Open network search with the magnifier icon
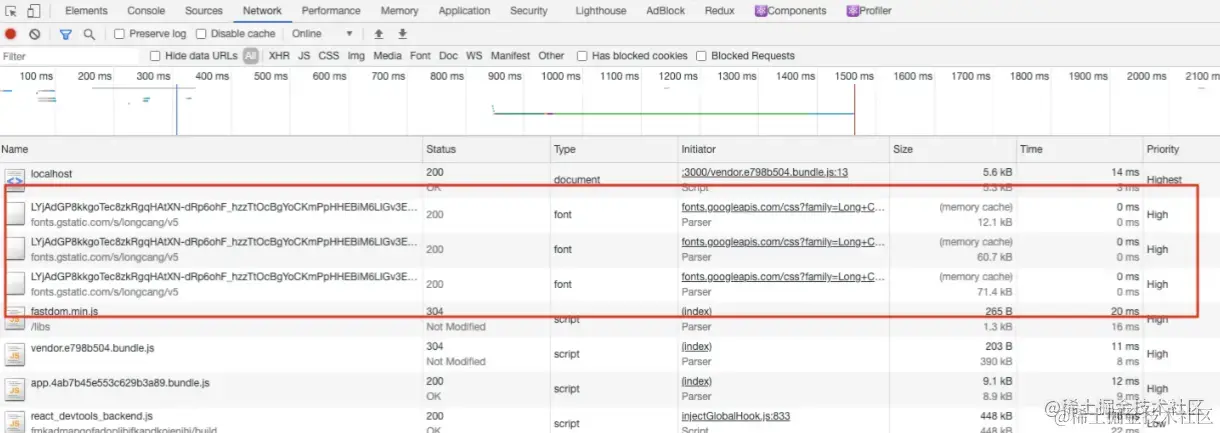This screenshot has width=1220, height=433. pyautogui.click(x=89, y=34)
